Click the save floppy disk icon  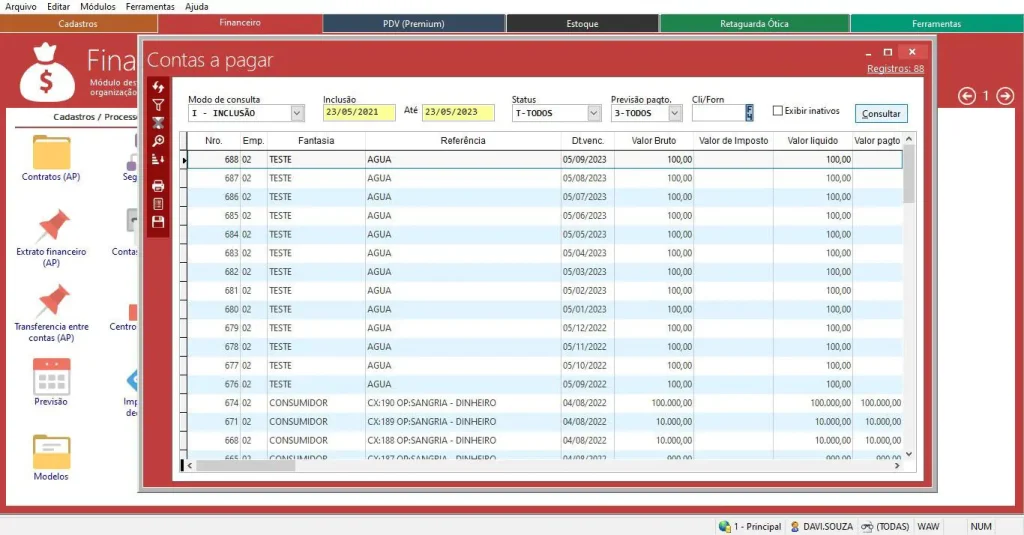(158, 222)
